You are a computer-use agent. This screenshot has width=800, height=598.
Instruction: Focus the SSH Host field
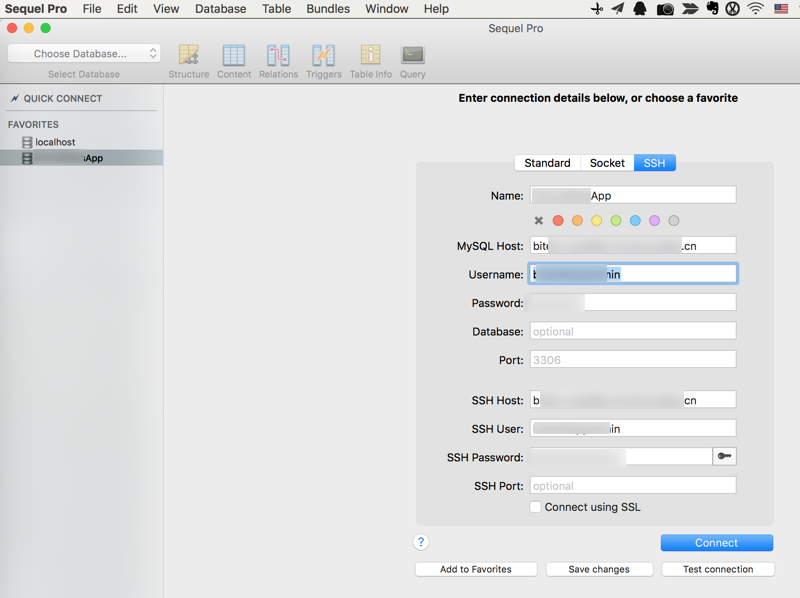coord(633,400)
